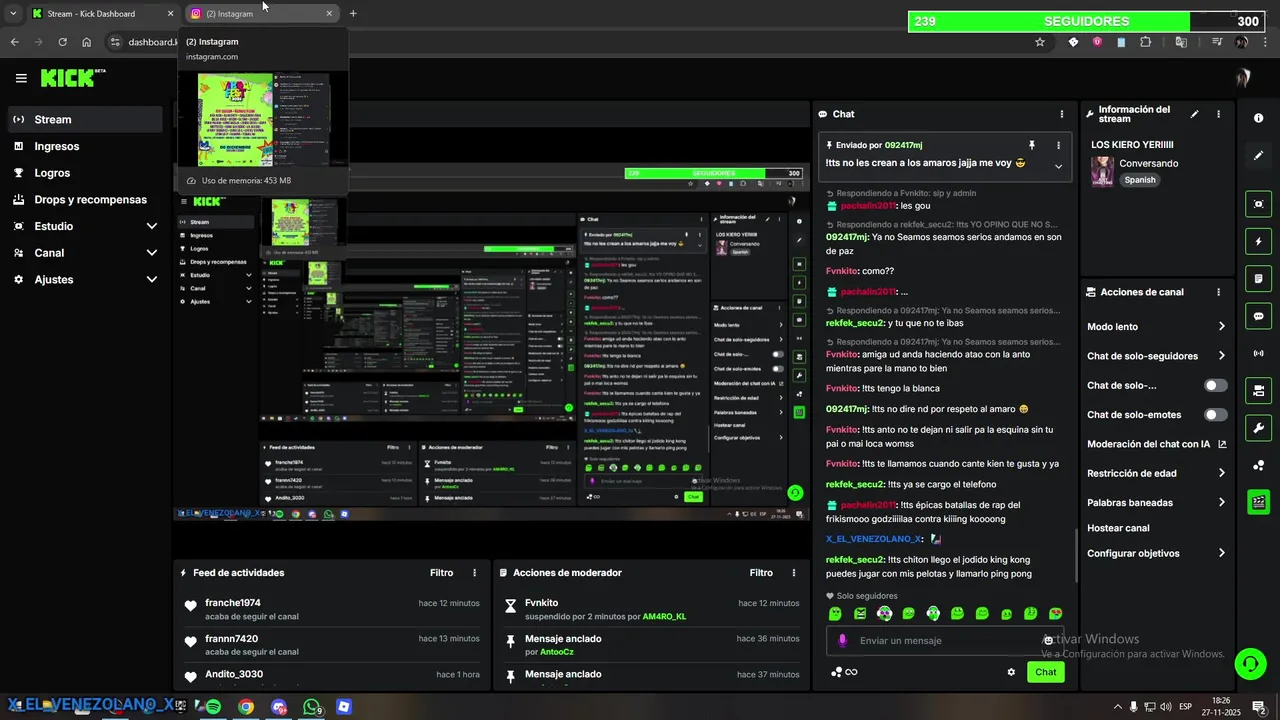Click the AM4RO_KL moderator link
This screenshot has height=720, width=1280.
tap(664, 616)
